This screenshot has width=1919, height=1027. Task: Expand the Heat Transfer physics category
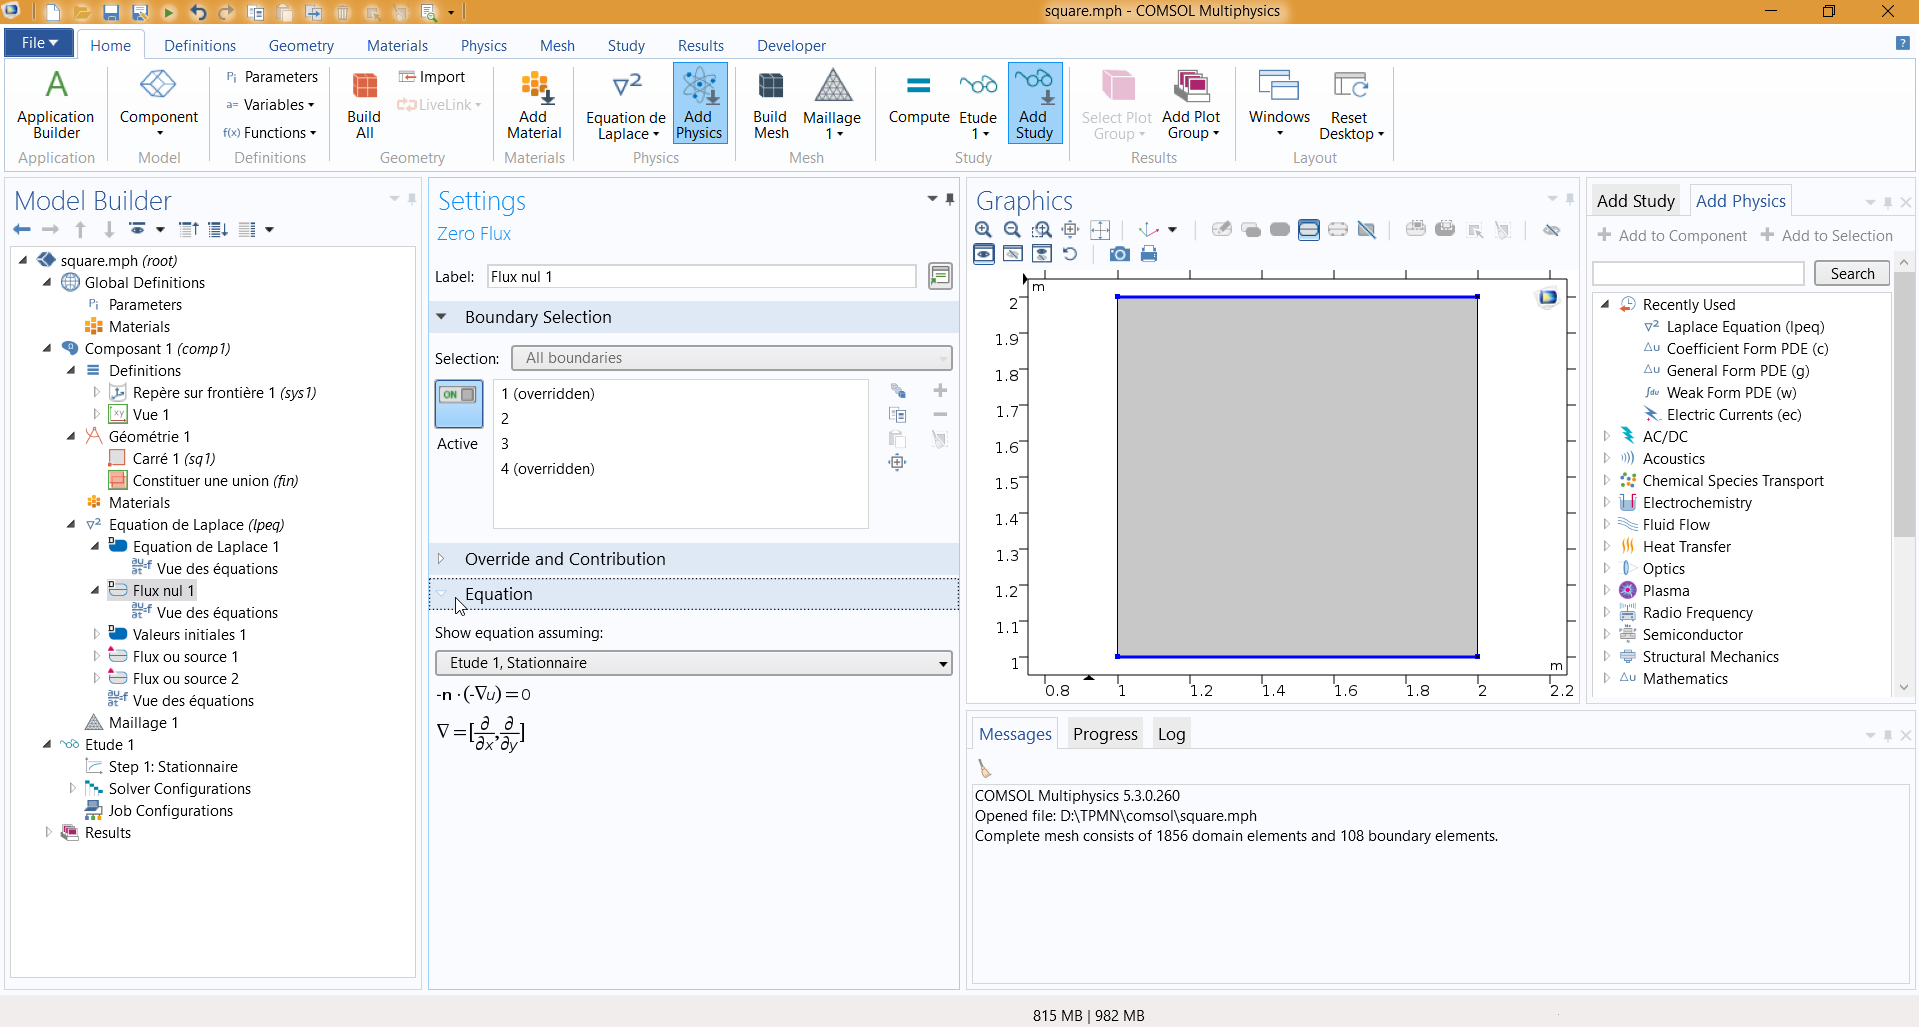click(x=1607, y=547)
